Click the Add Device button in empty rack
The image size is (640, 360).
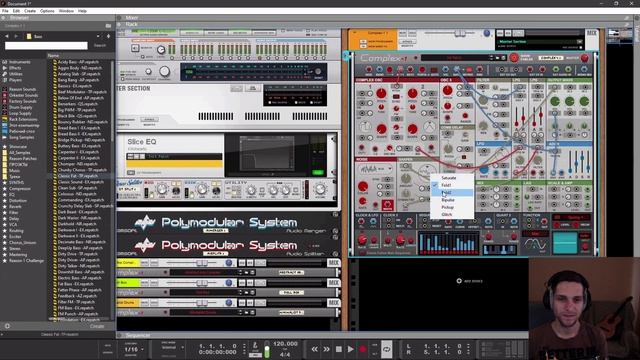tap(469, 281)
